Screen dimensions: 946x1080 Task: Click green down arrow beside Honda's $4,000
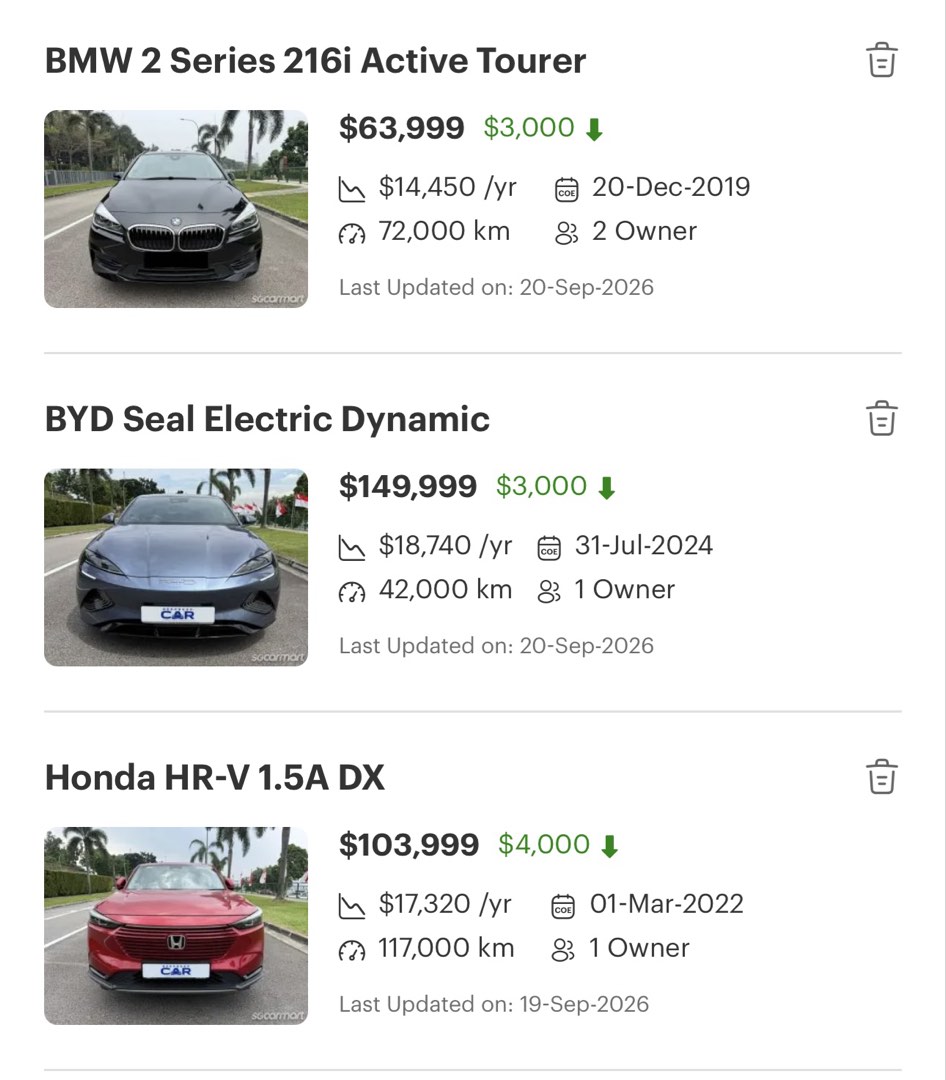(609, 846)
